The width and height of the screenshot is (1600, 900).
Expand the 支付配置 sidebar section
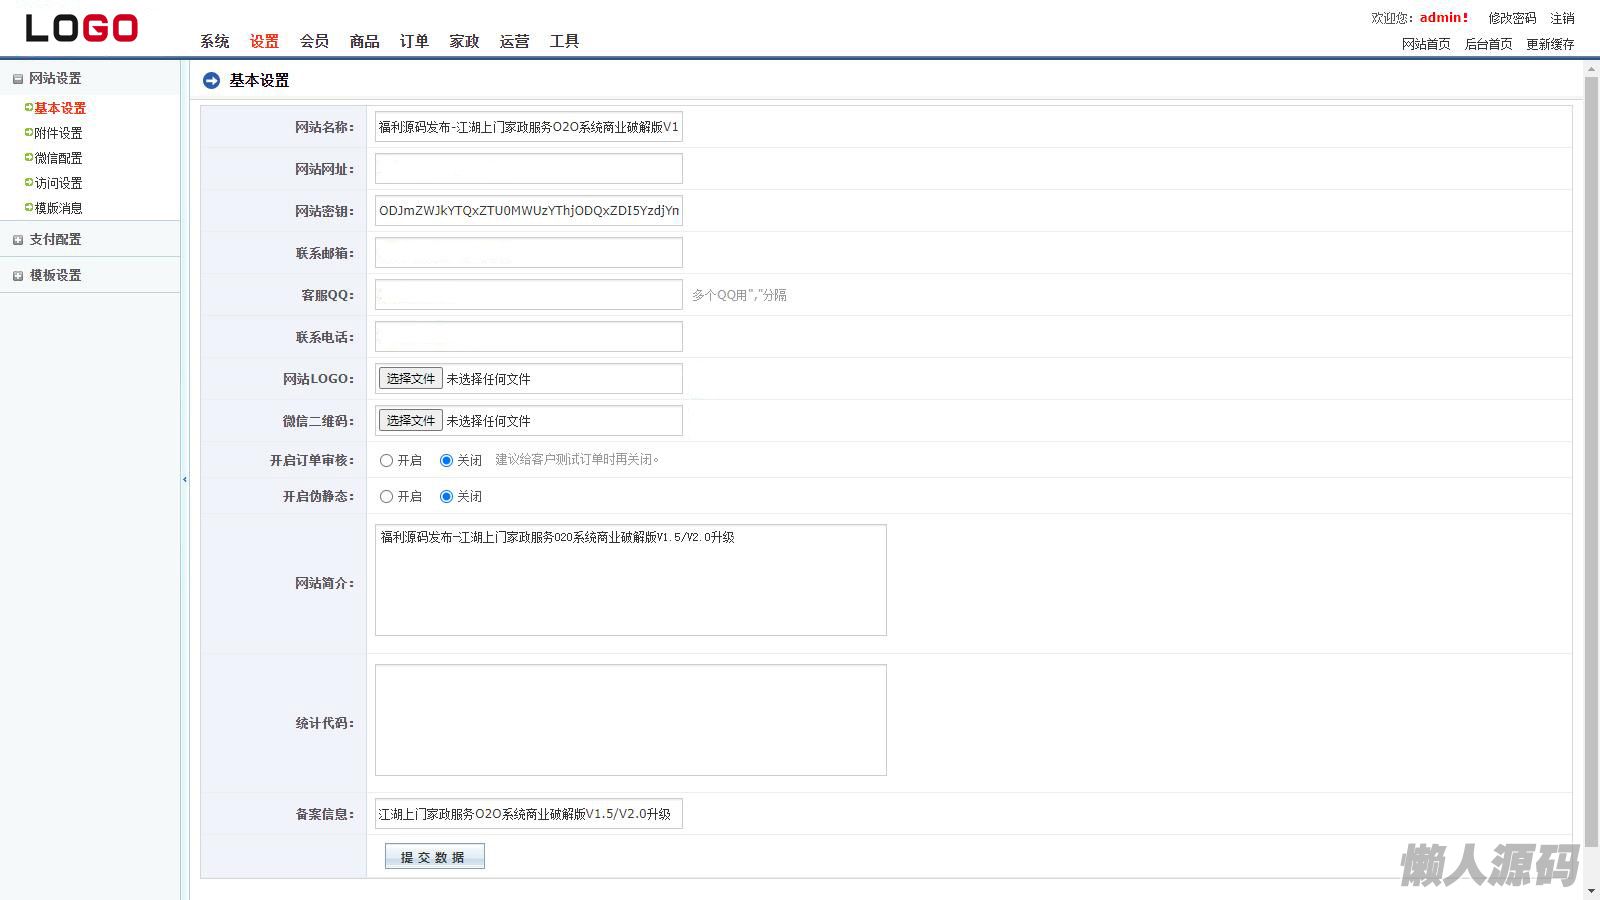[18, 240]
